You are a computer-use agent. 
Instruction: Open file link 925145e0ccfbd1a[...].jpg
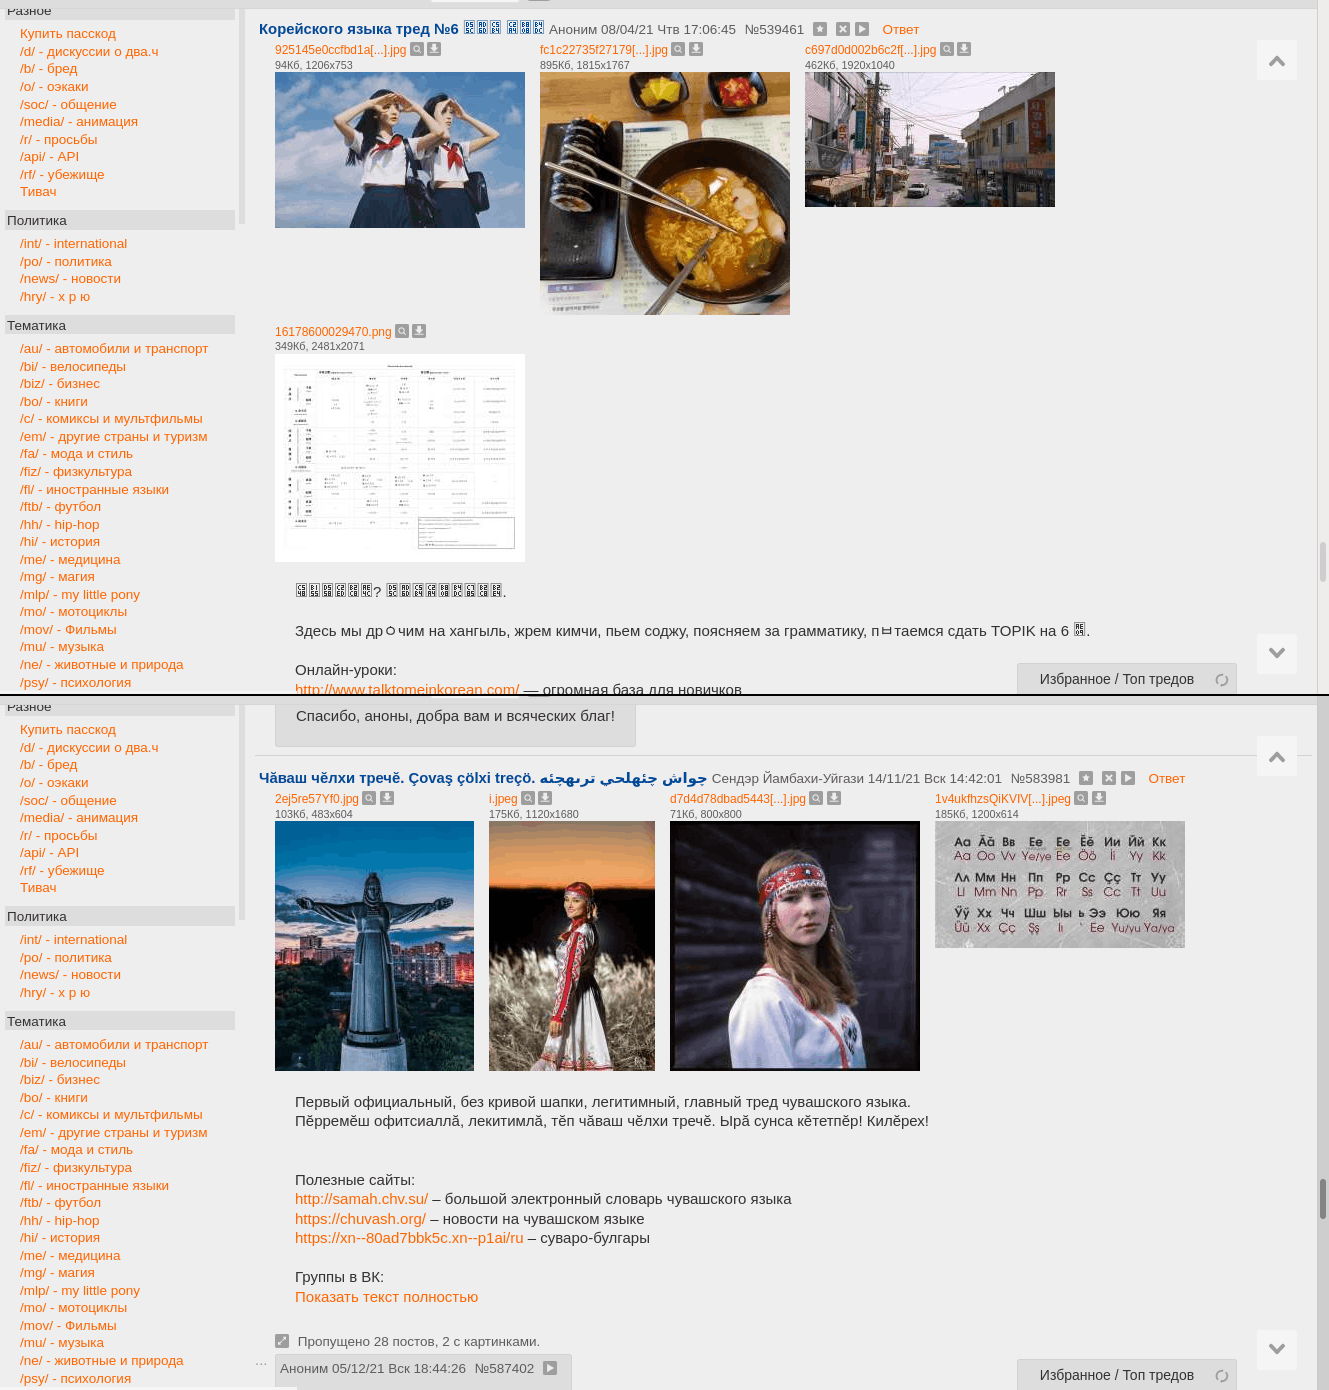point(340,49)
